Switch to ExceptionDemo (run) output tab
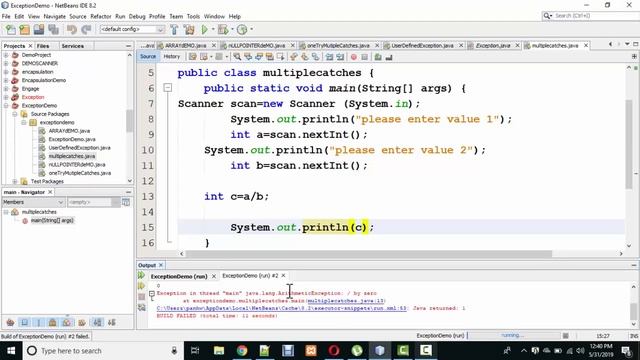640x360 pixels. 179,276
